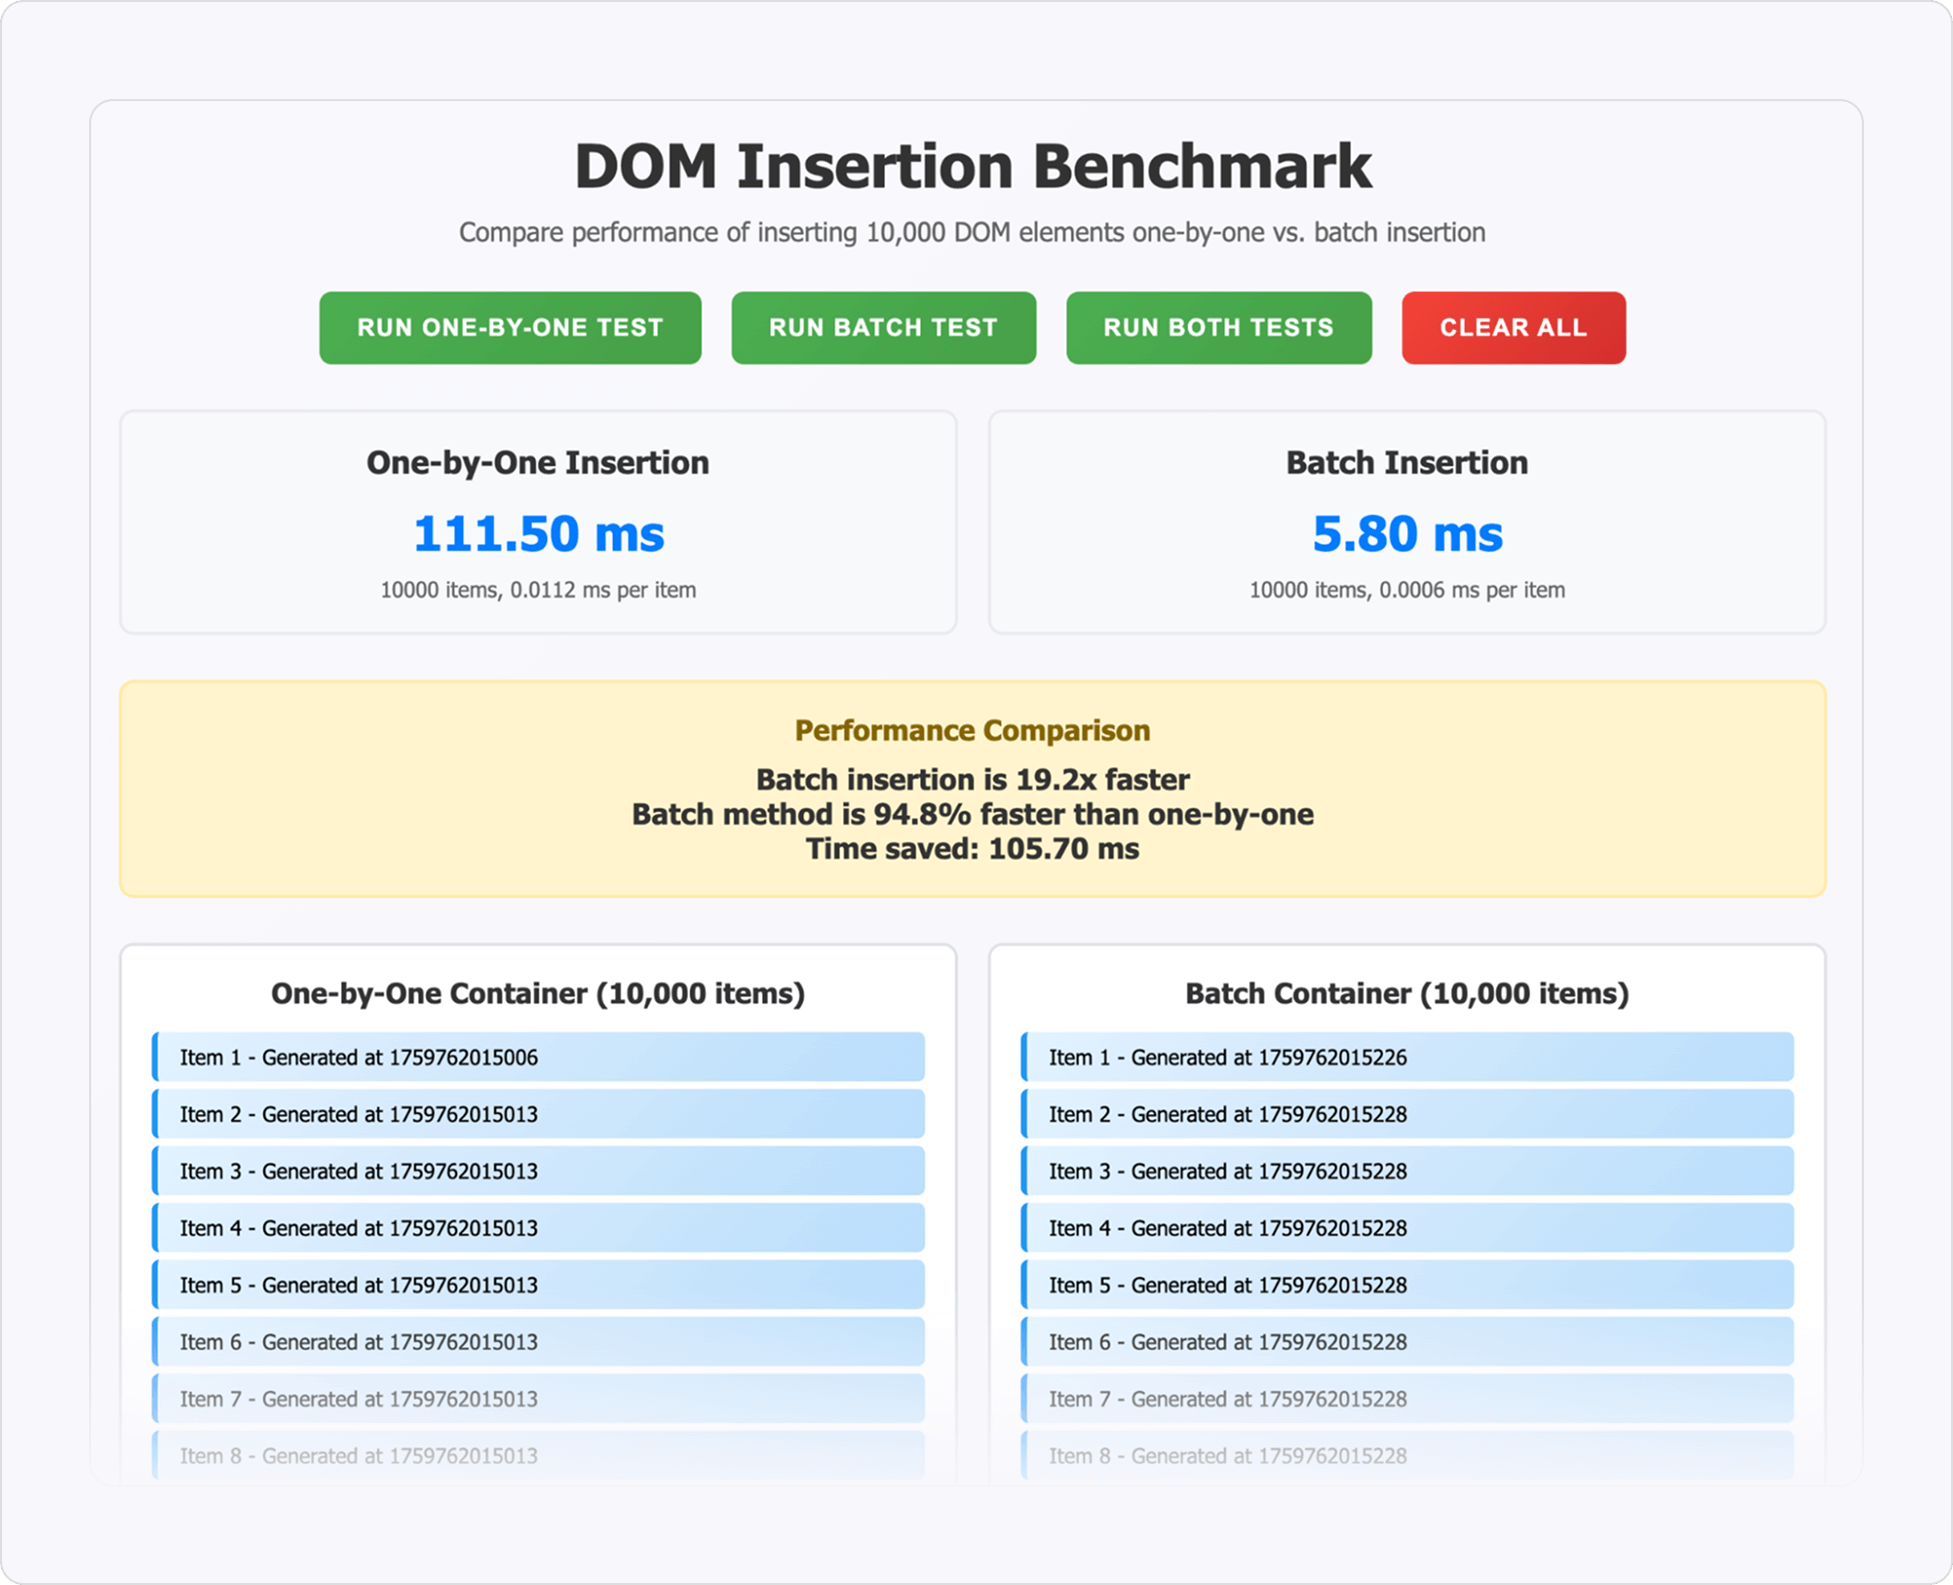The width and height of the screenshot is (1953, 1585).
Task: Start both tests with Run Both Tests
Action: pos(1218,328)
